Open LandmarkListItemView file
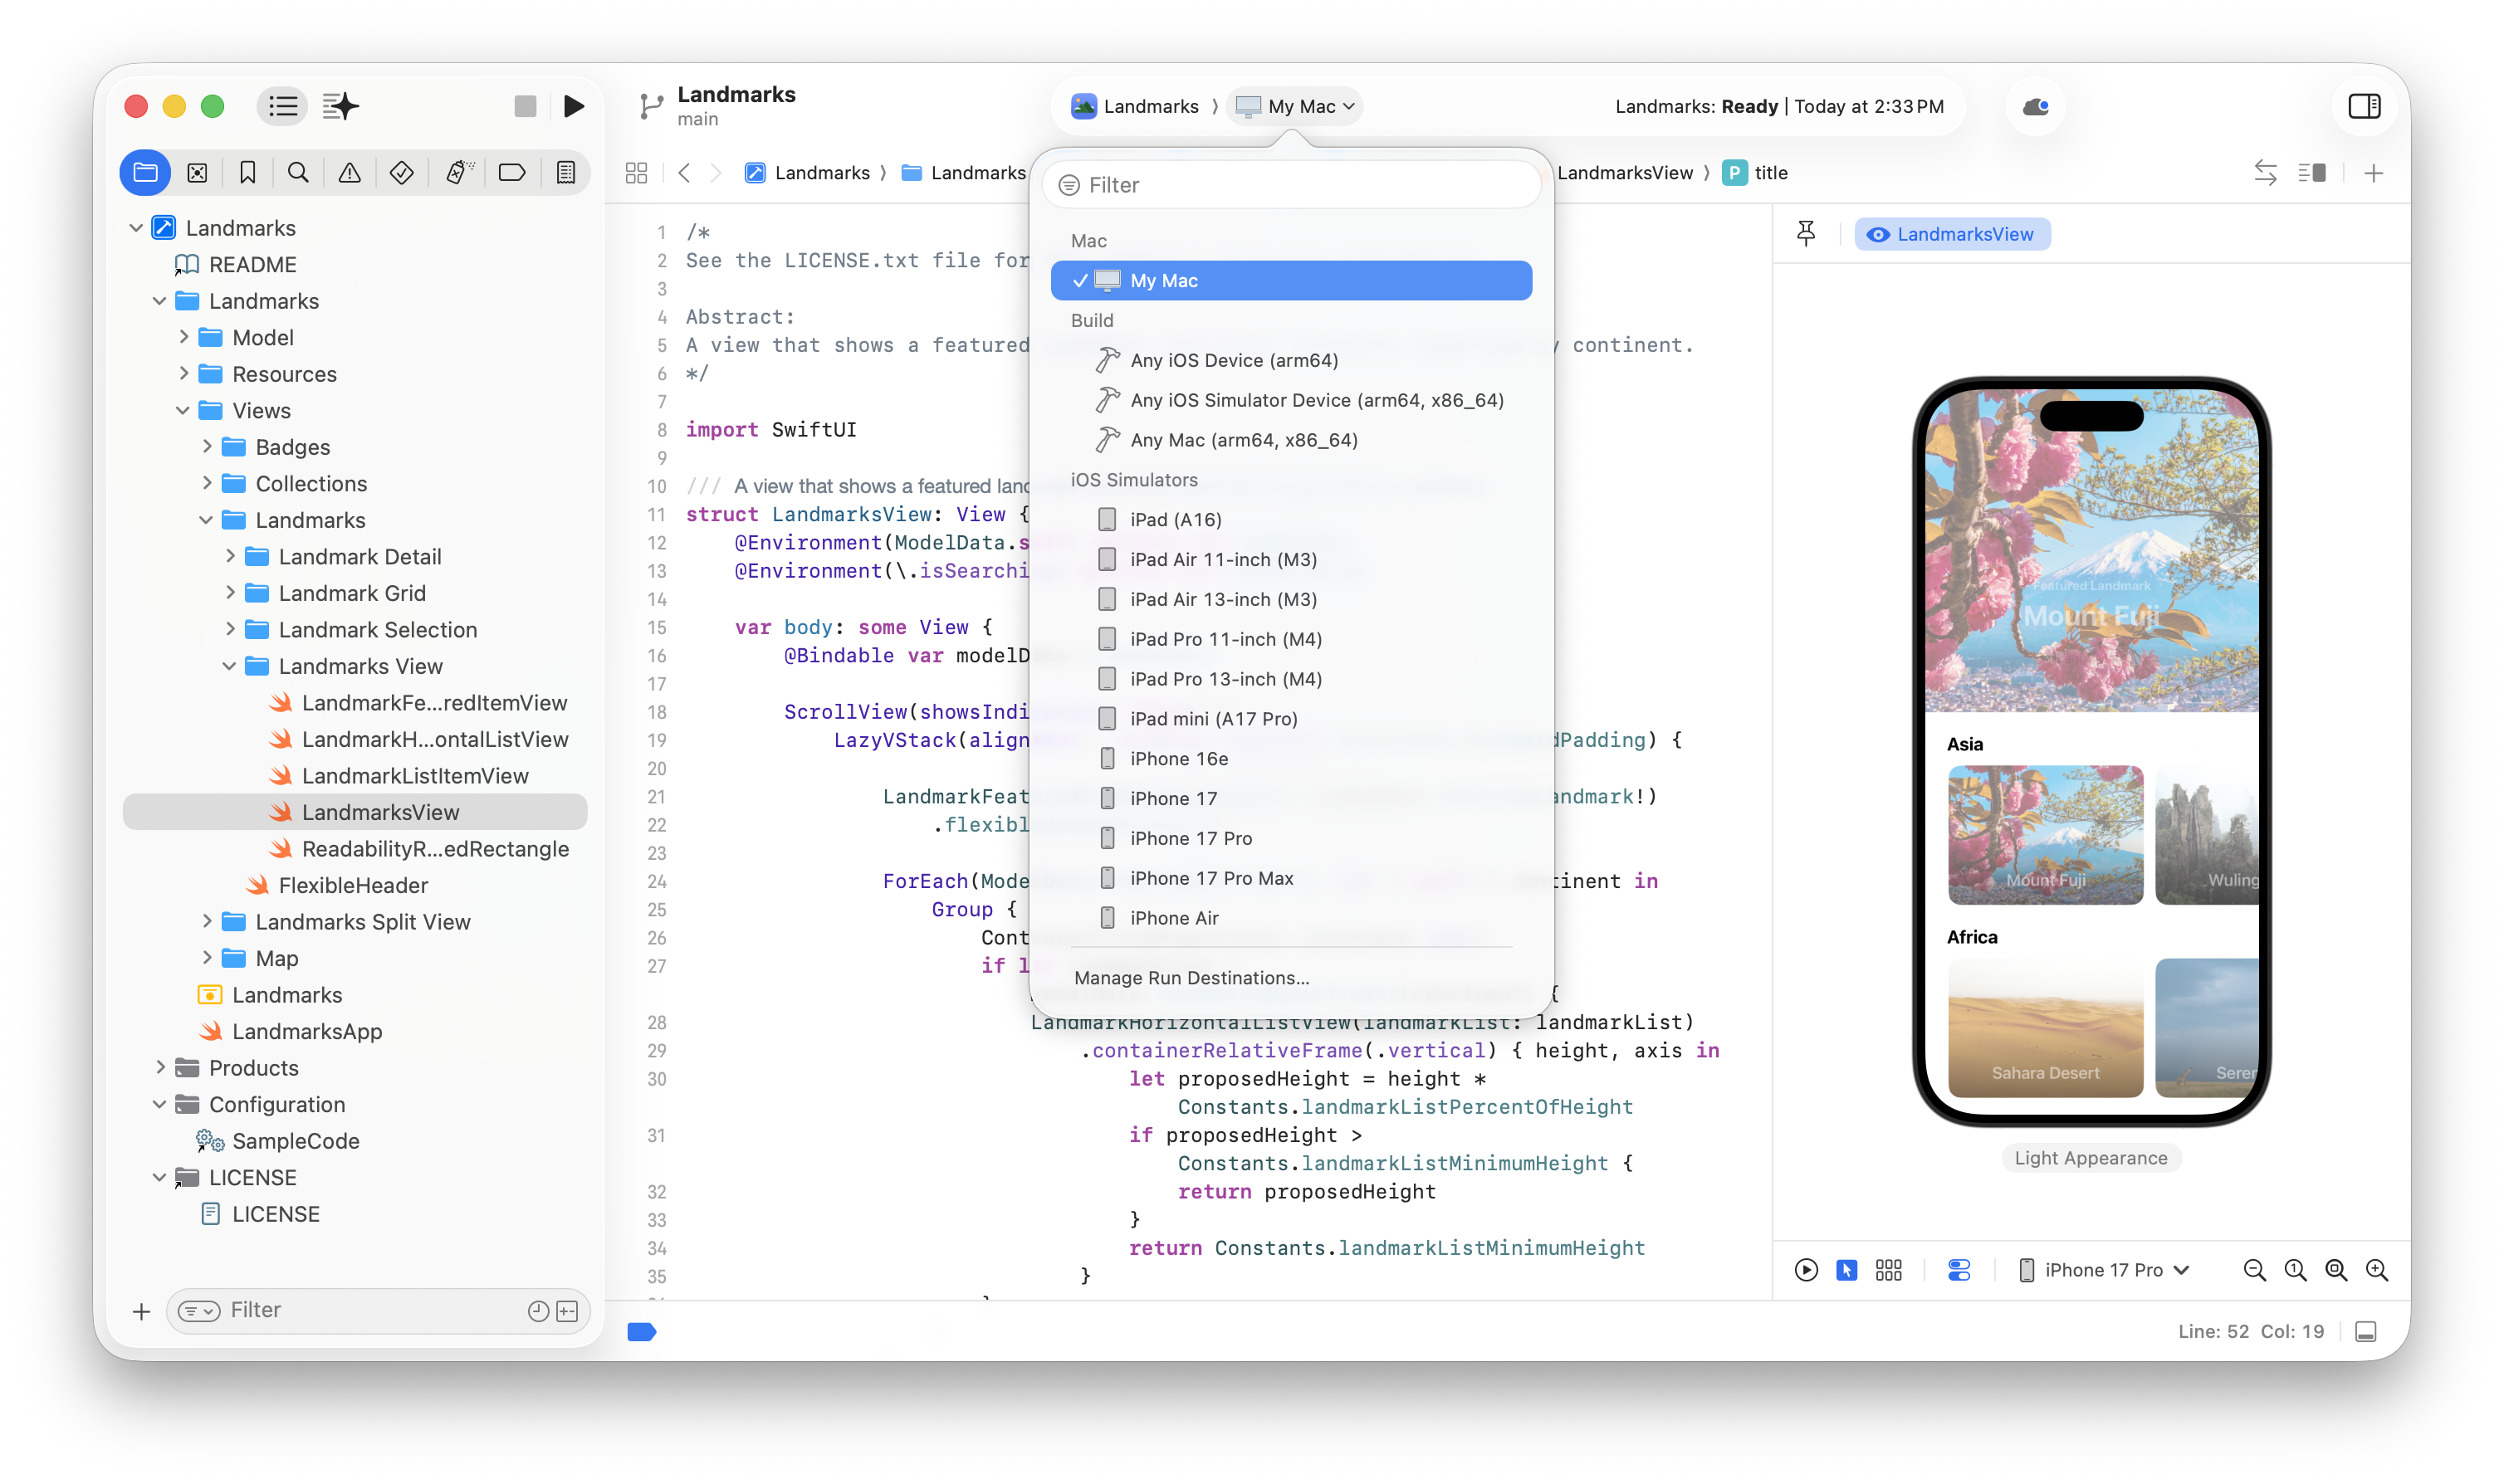This screenshot has width=2504, height=1484. (415, 775)
